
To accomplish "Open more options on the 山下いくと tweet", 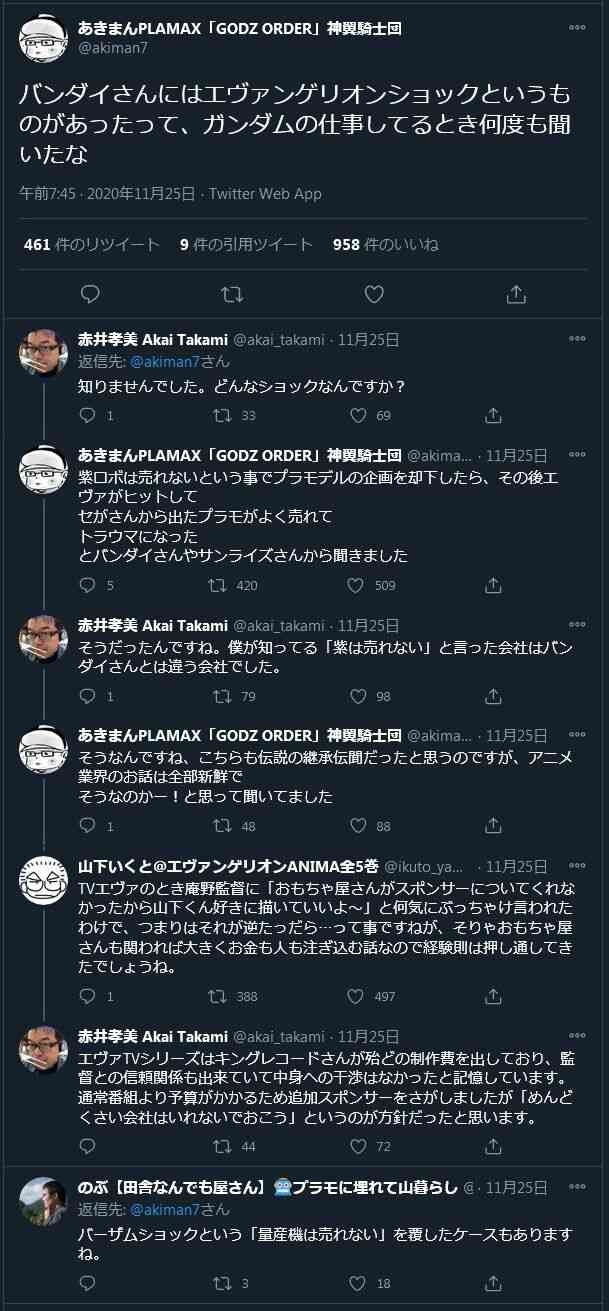I will coord(577,862).
